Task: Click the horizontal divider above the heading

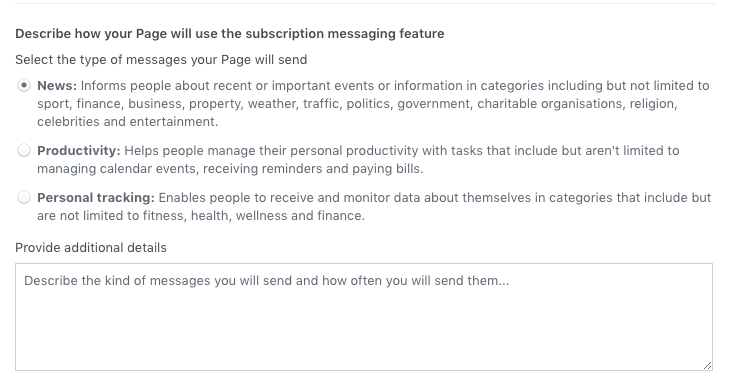Action: click(x=365, y=4)
